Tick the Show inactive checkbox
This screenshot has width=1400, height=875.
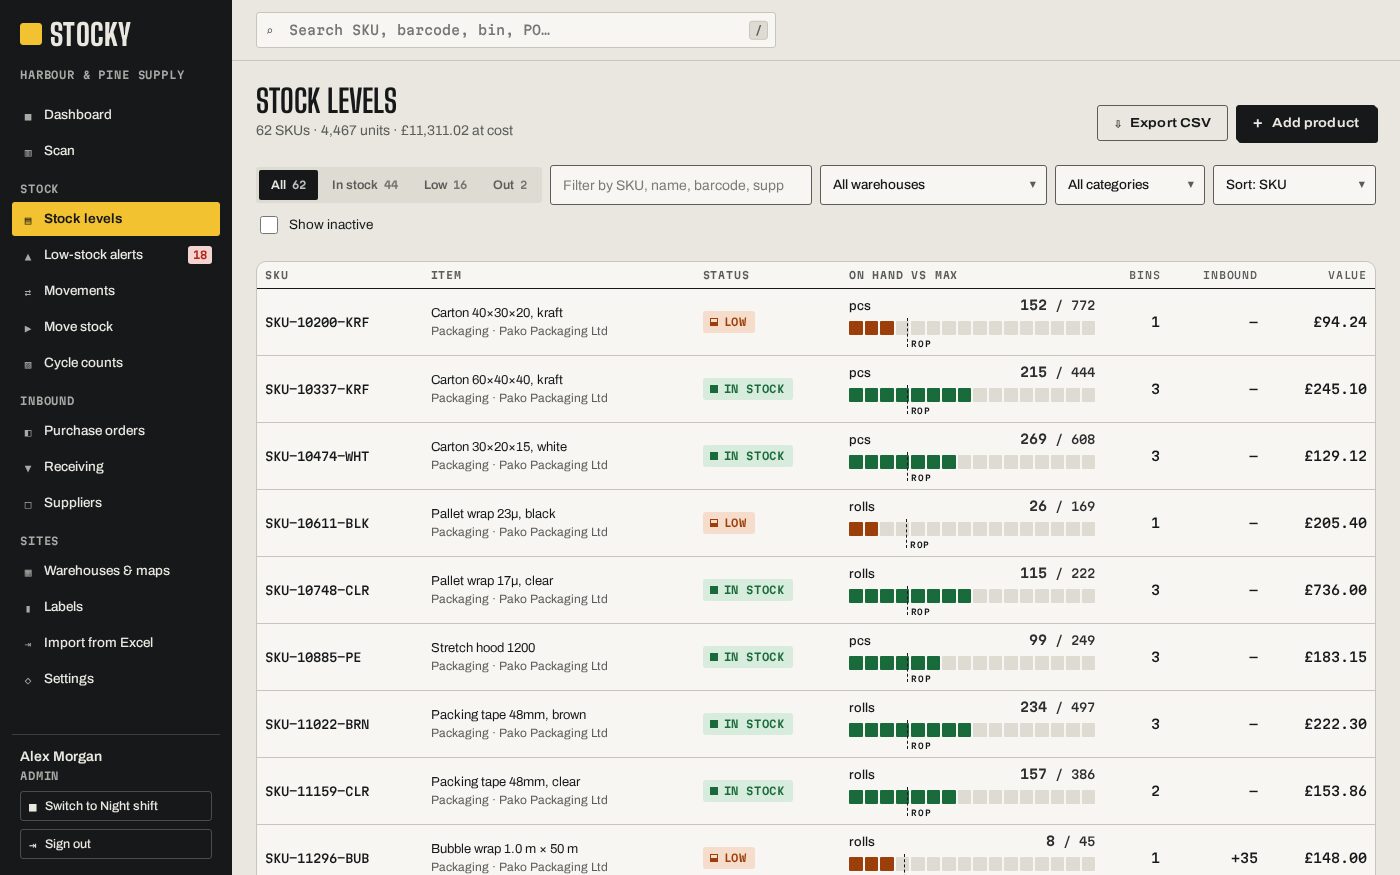tap(269, 225)
